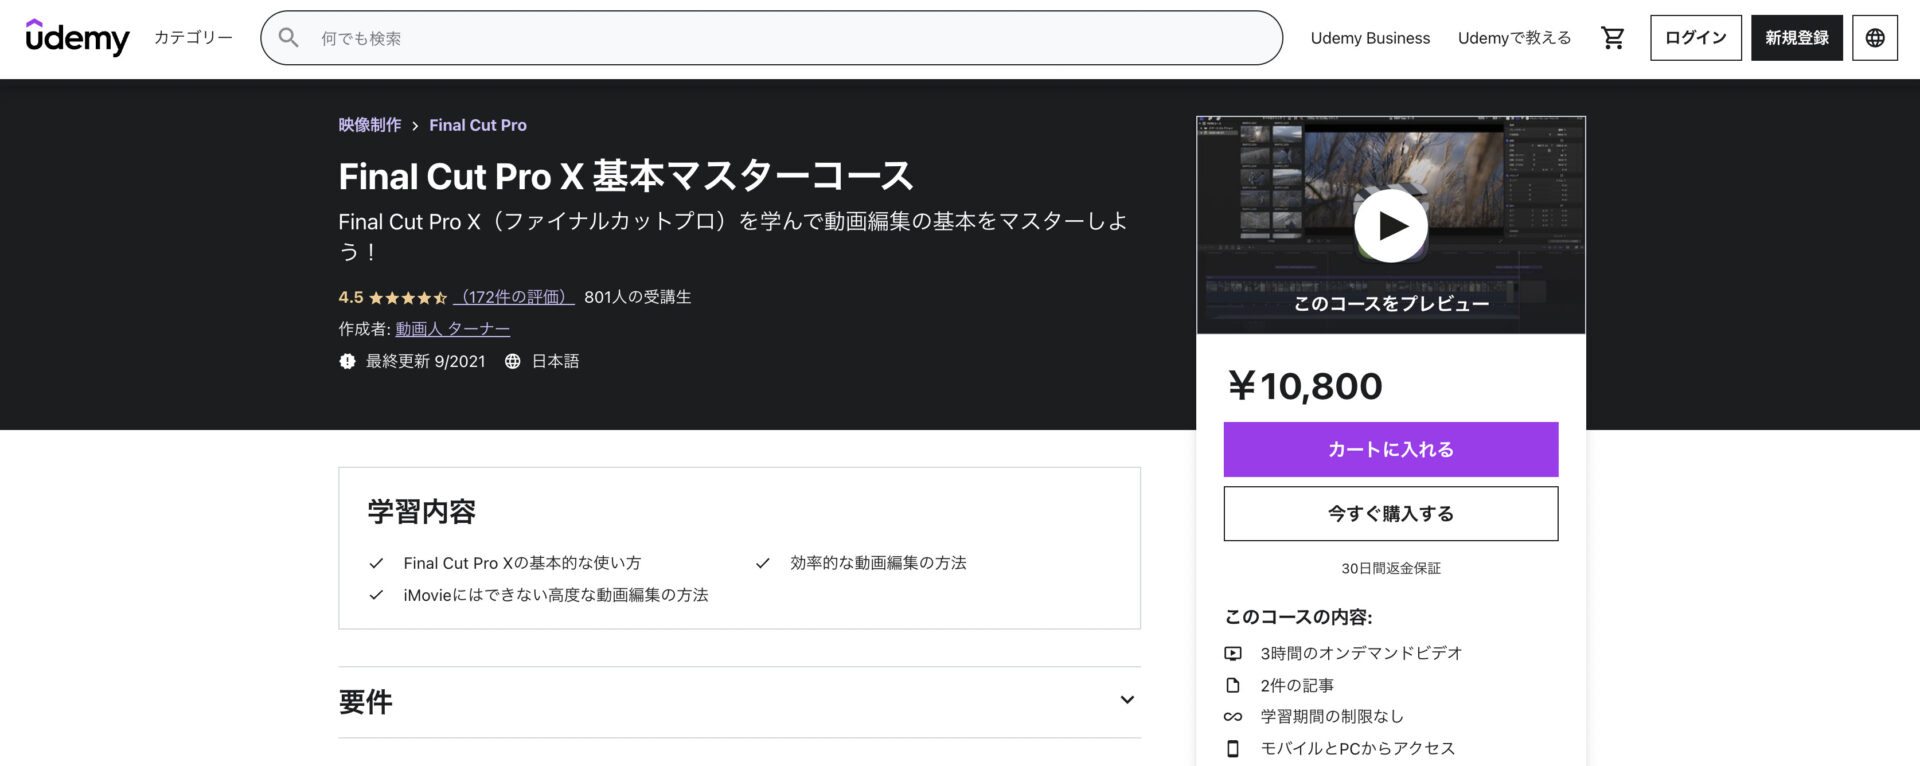Screen dimensions: 1920x766
Task: Click the mobile access icon
Action: click(x=1233, y=749)
